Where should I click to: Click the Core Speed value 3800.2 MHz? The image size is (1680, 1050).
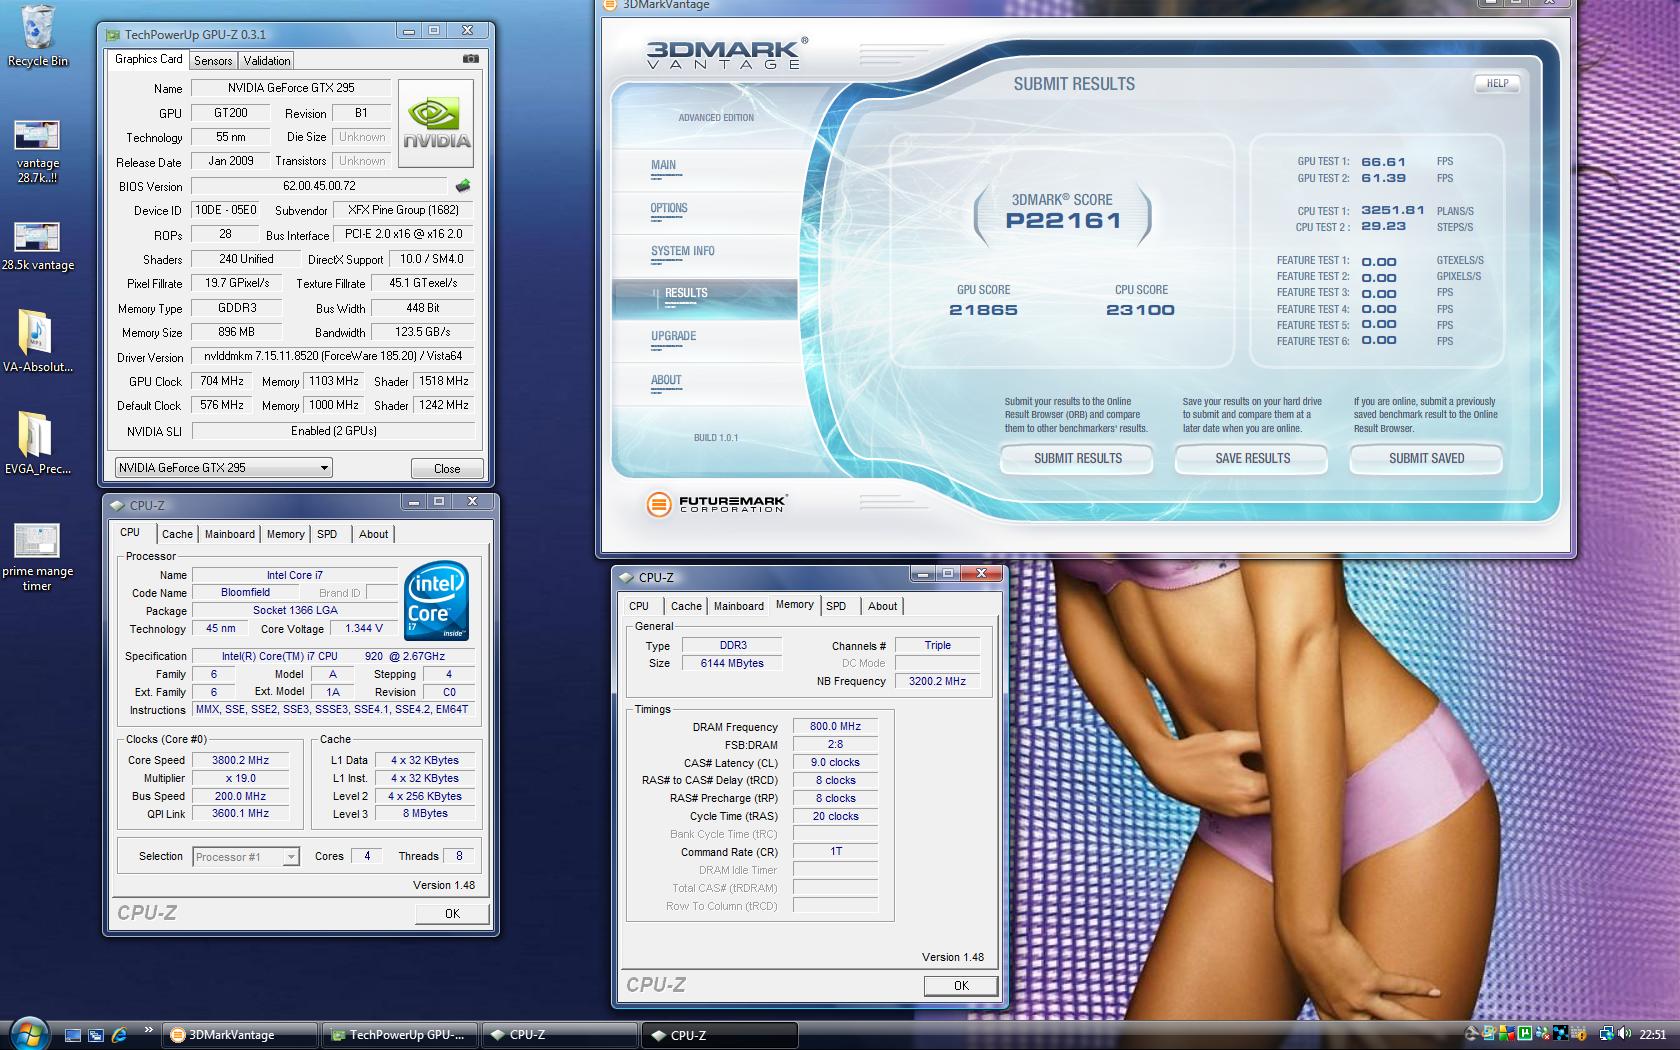pos(240,760)
